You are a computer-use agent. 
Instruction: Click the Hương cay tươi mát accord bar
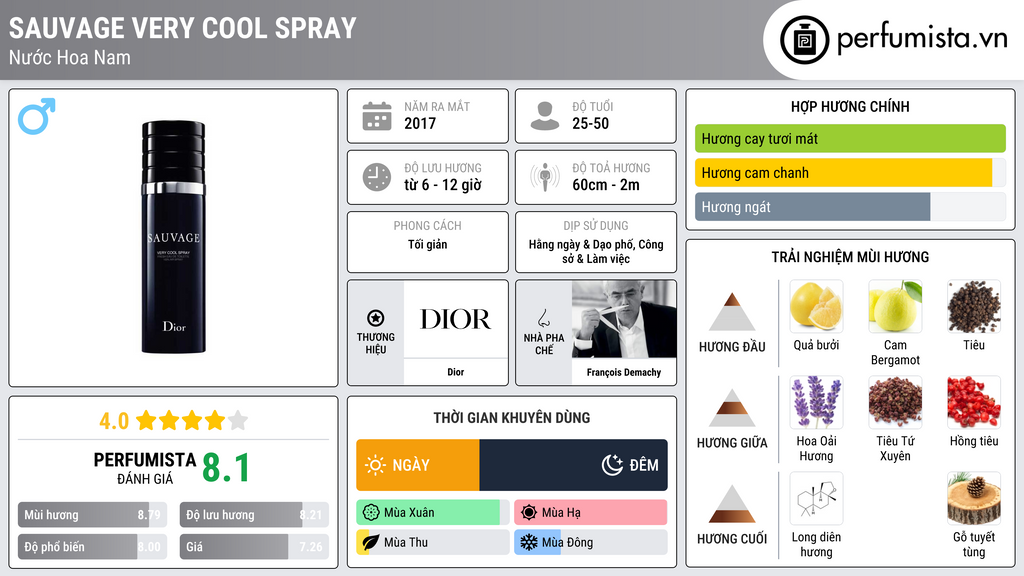click(849, 139)
